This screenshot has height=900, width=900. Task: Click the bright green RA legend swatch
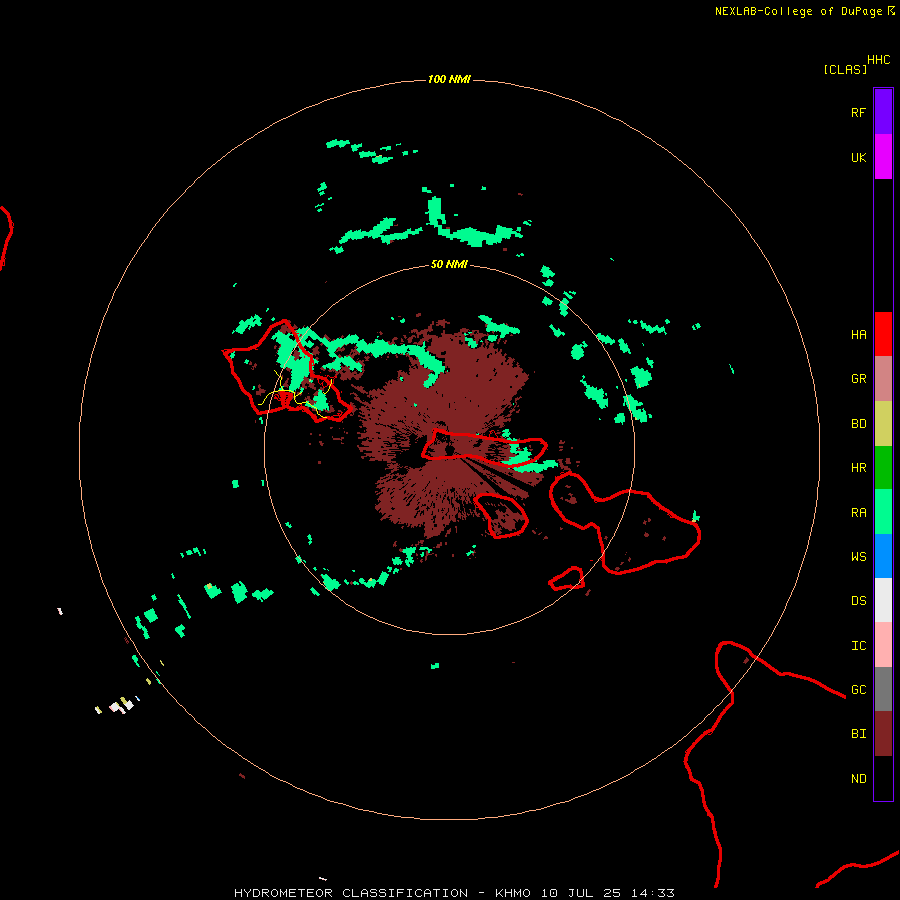pos(883,512)
